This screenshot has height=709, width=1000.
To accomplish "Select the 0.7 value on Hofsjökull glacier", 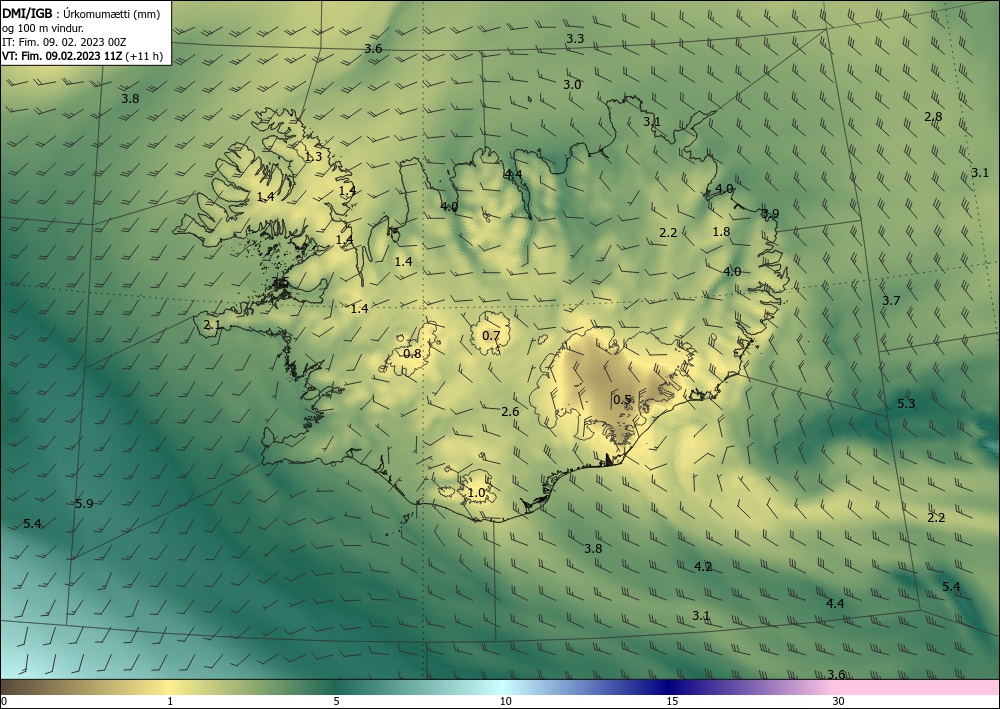I will [491, 335].
